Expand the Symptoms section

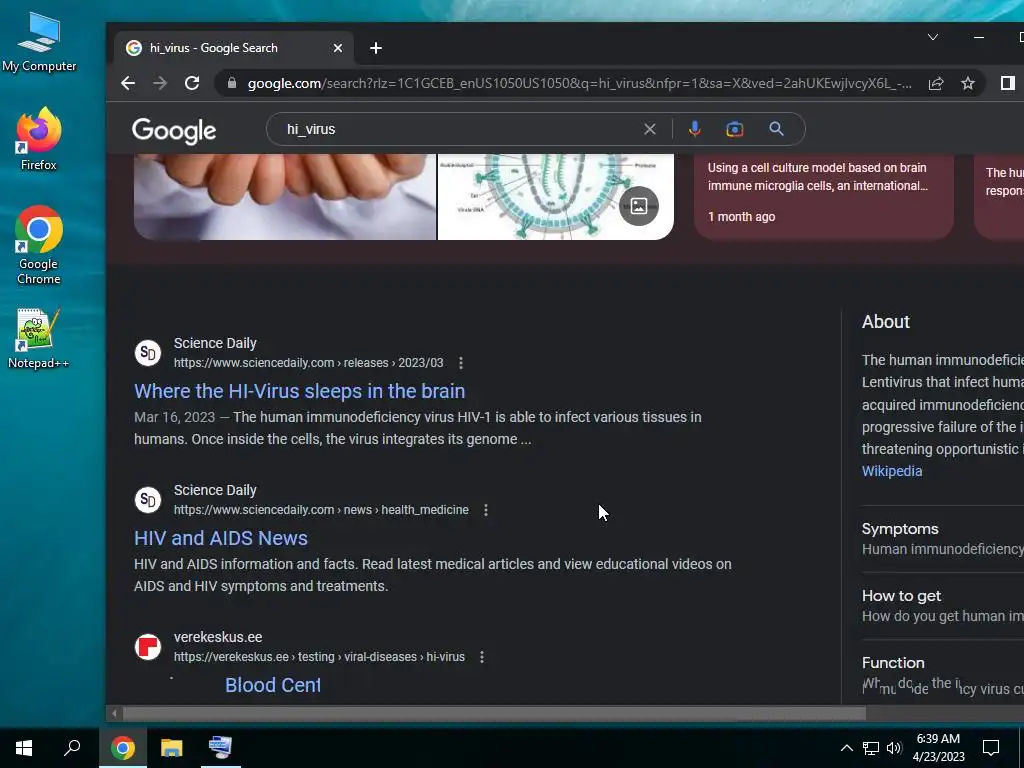[942, 539]
